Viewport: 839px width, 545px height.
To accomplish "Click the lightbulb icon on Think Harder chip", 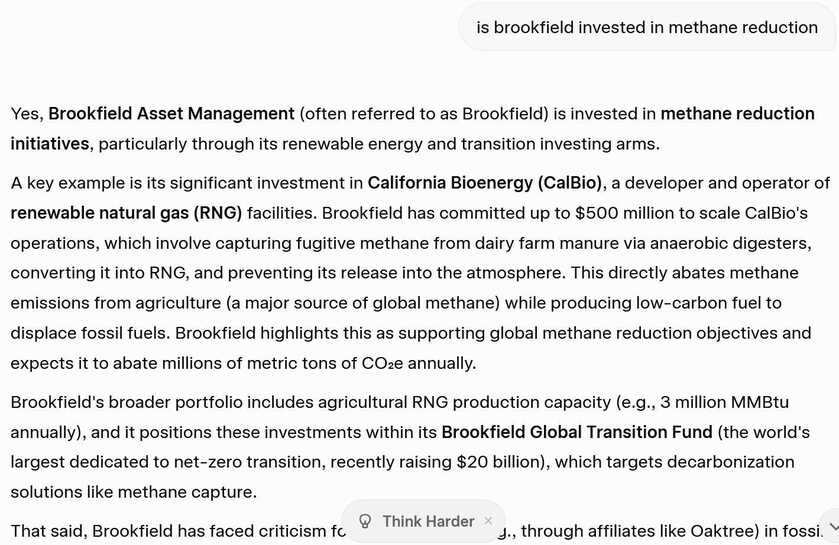I will [x=365, y=521].
